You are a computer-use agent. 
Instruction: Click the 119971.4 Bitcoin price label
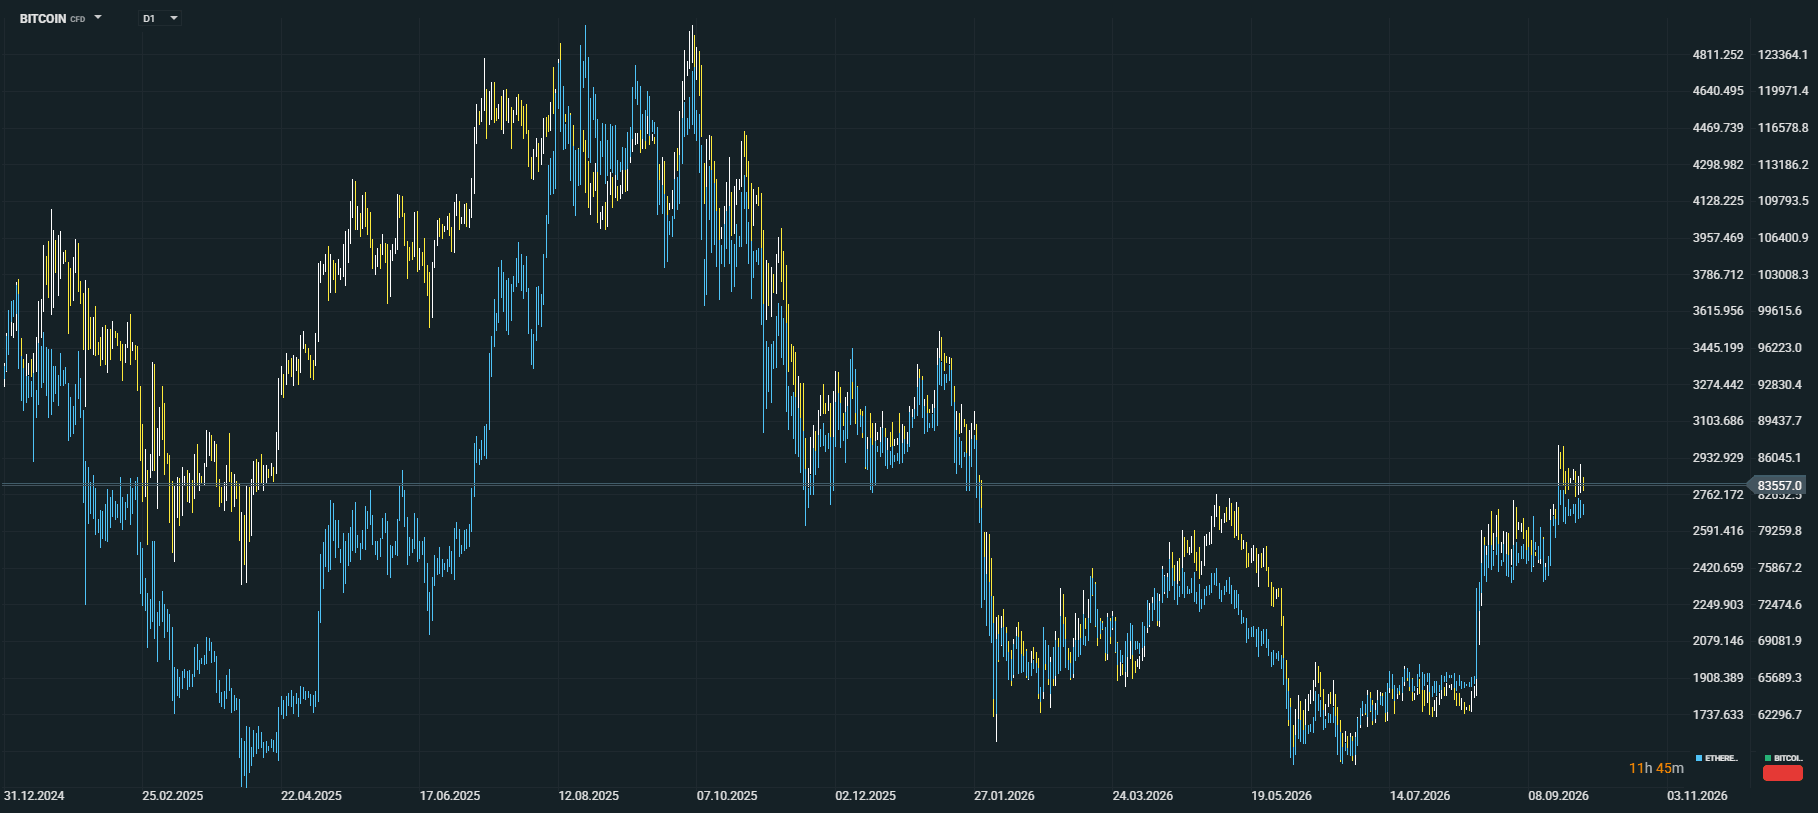pyautogui.click(x=1783, y=91)
